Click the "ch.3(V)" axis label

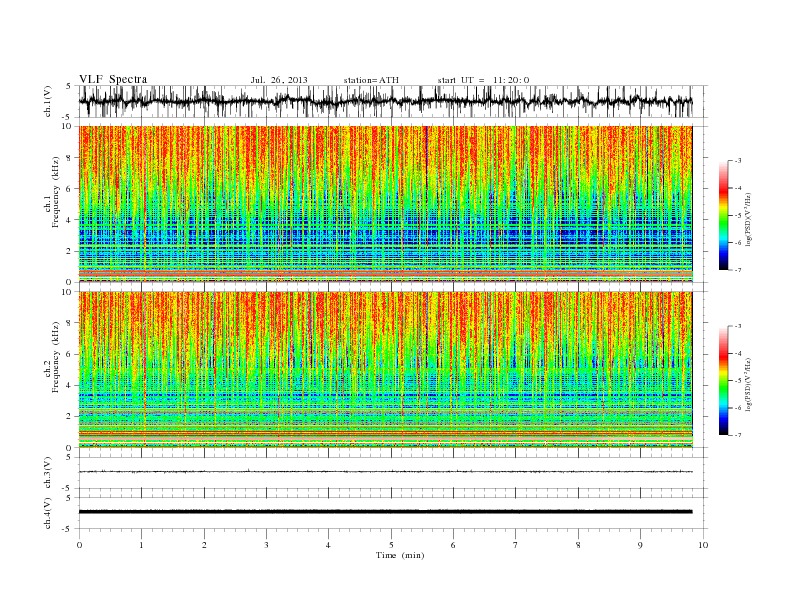coord(47,472)
